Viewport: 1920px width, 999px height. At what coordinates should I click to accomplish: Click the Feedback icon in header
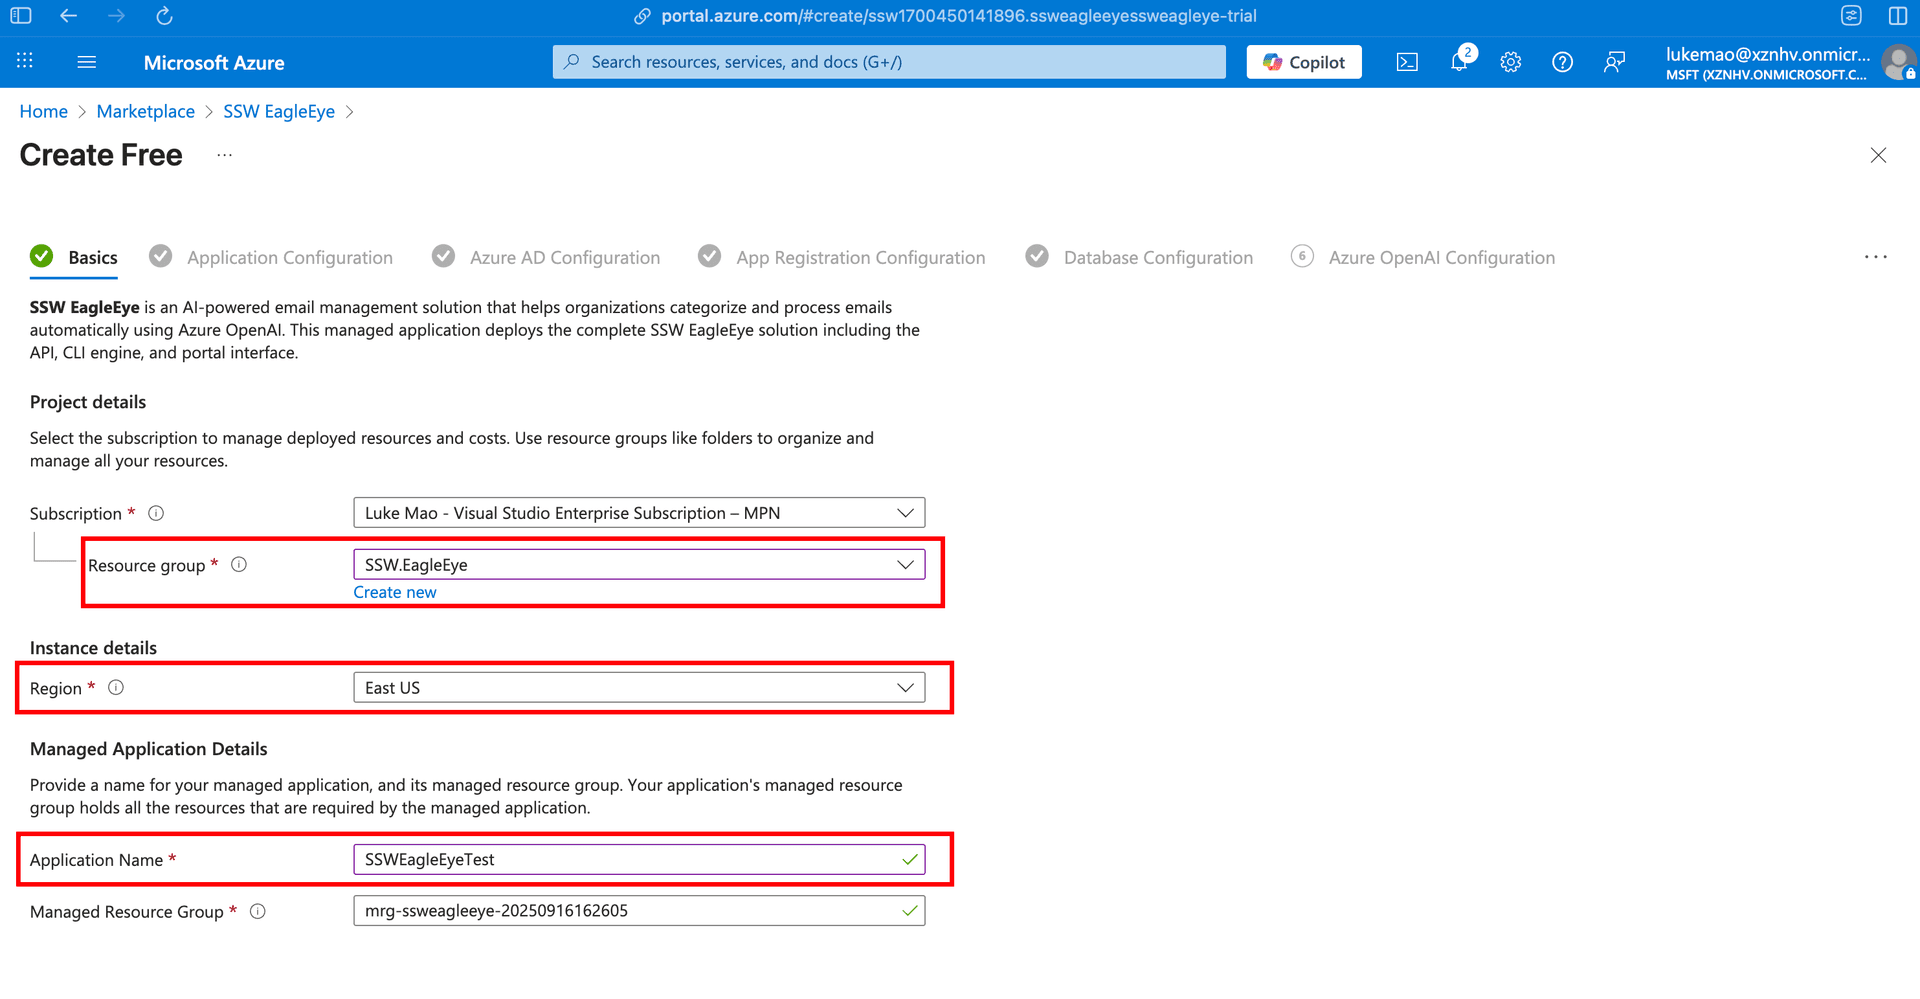[x=1614, y=62]
